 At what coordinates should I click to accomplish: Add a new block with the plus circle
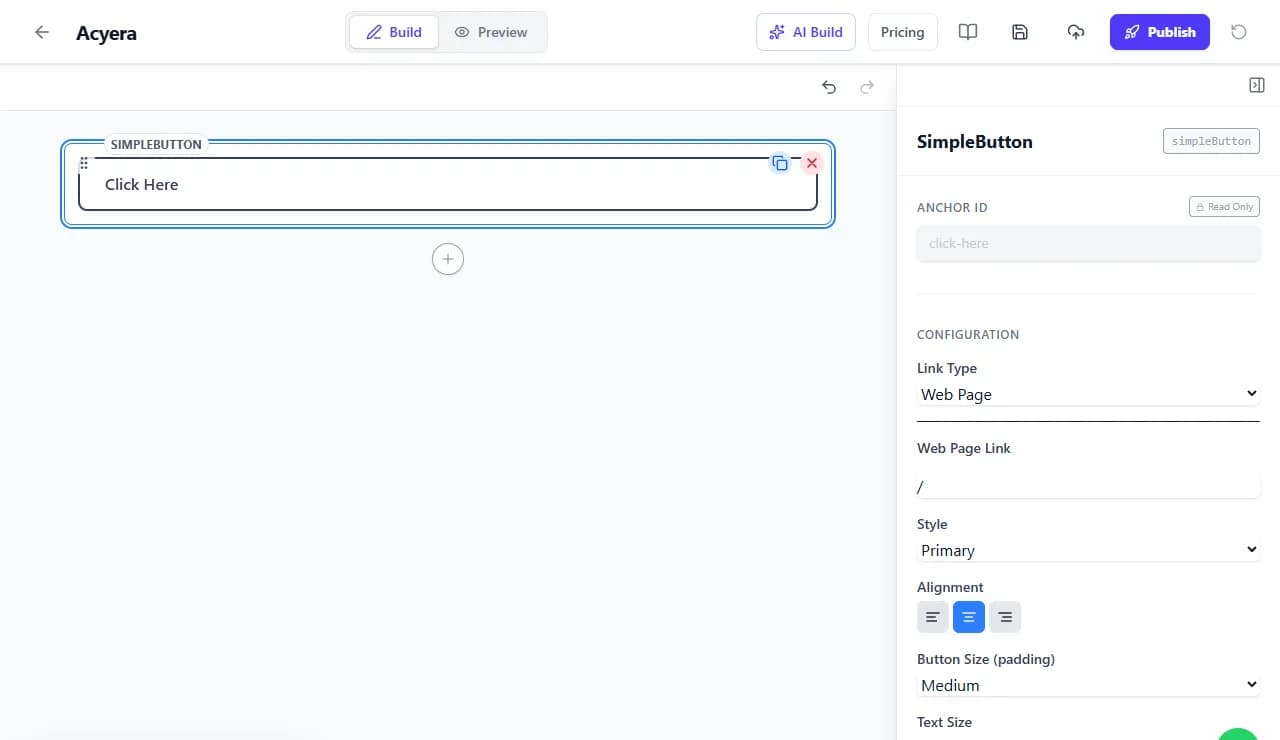tap(448, 259)
